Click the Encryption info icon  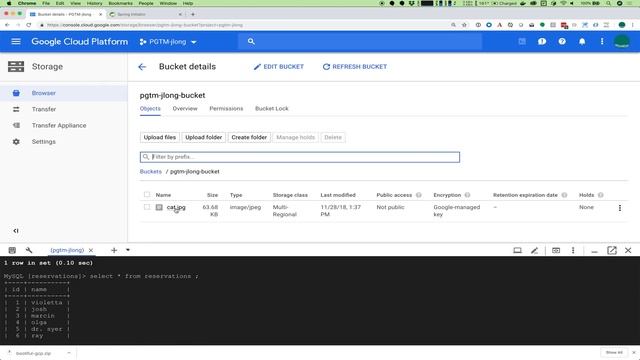point(467,195)
